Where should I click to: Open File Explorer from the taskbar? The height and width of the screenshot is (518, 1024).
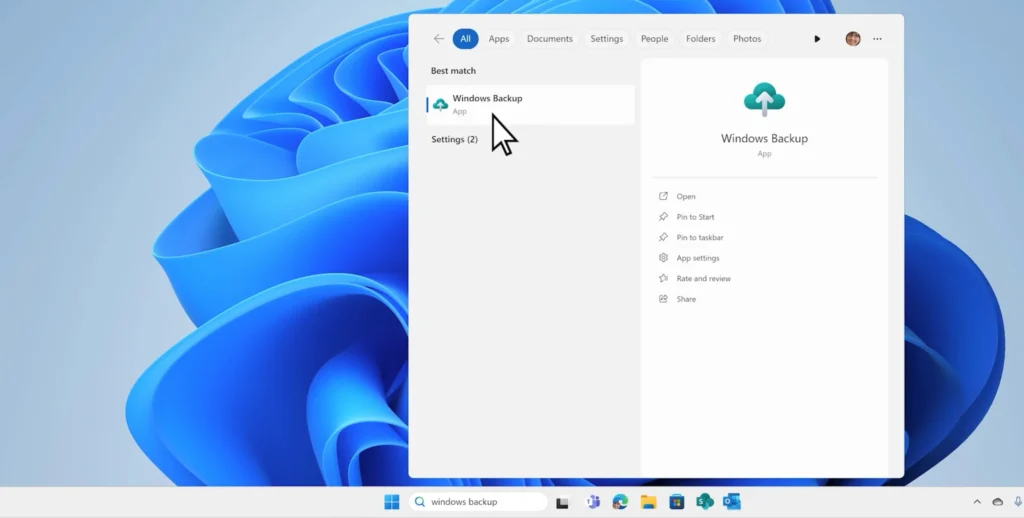[x=648, y=502]
